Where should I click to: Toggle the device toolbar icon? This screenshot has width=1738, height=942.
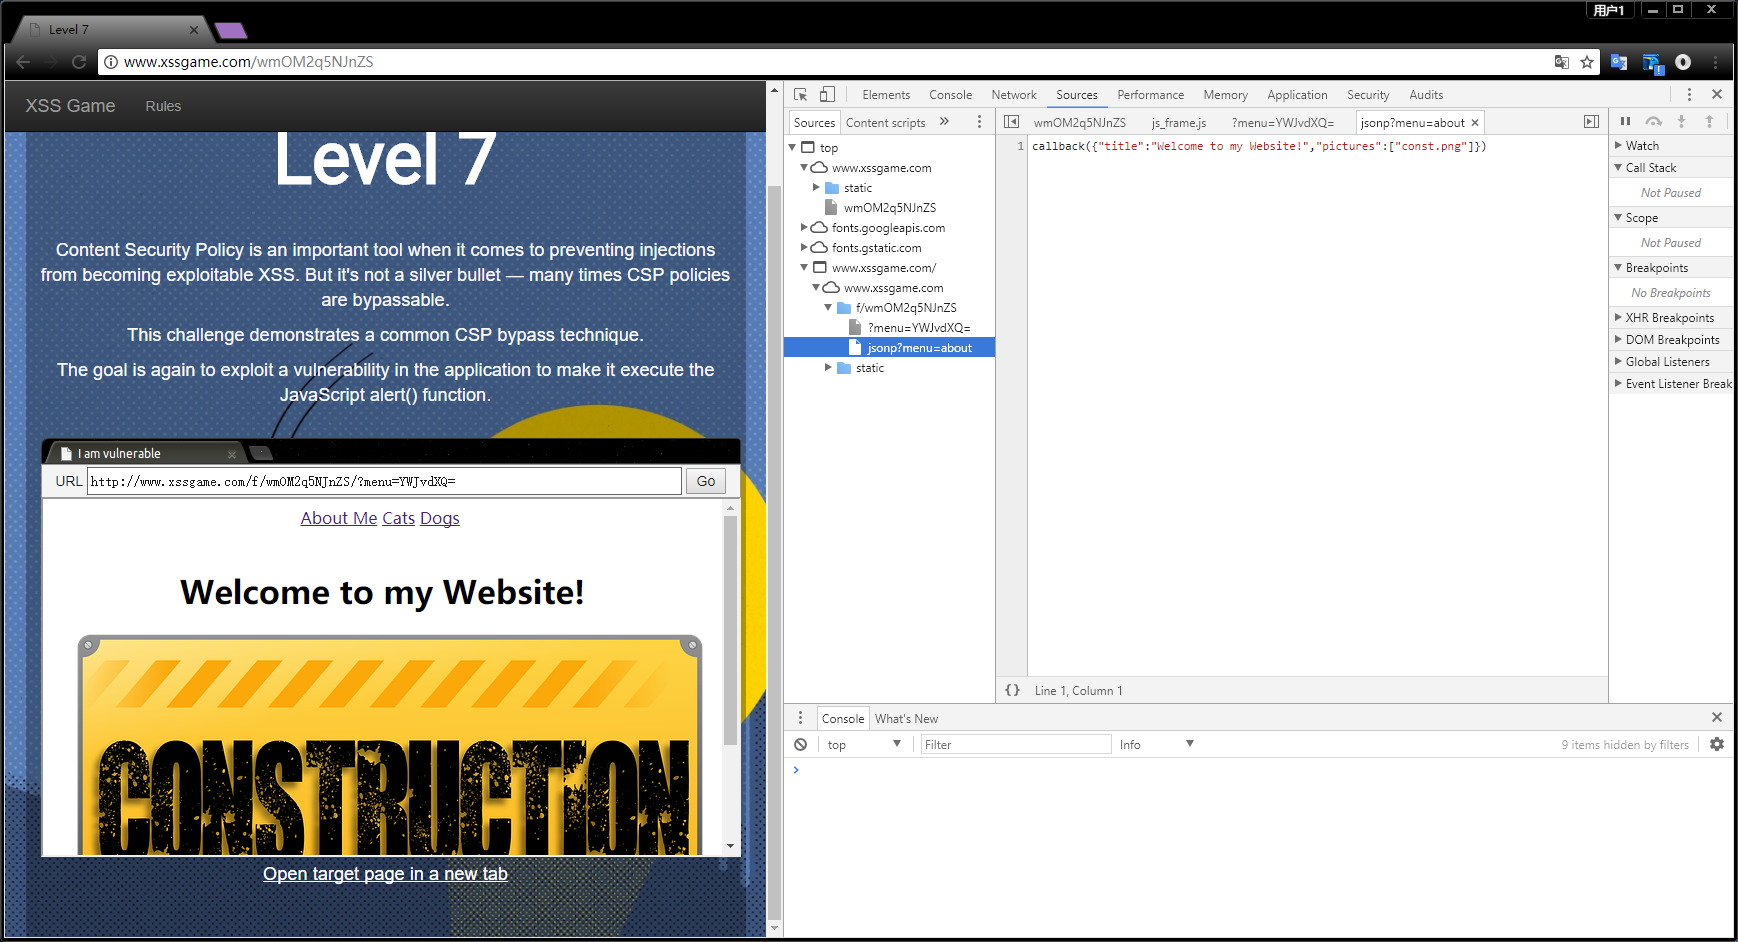coord(827,95)
